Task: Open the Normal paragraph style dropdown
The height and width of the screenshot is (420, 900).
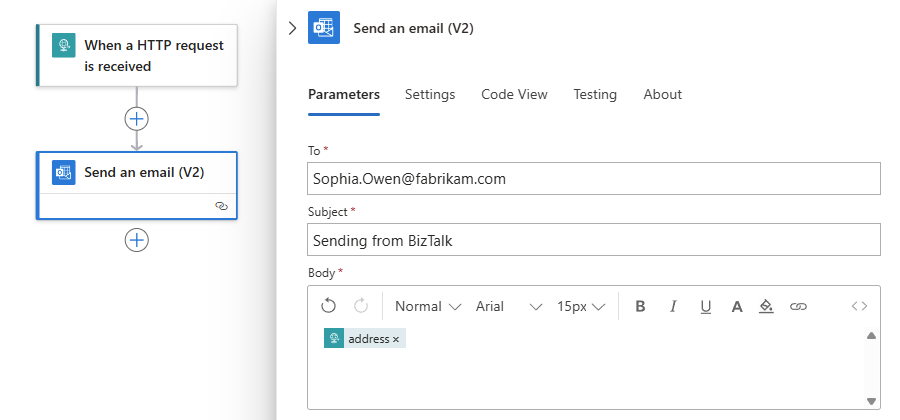Action: pos(428,306)
